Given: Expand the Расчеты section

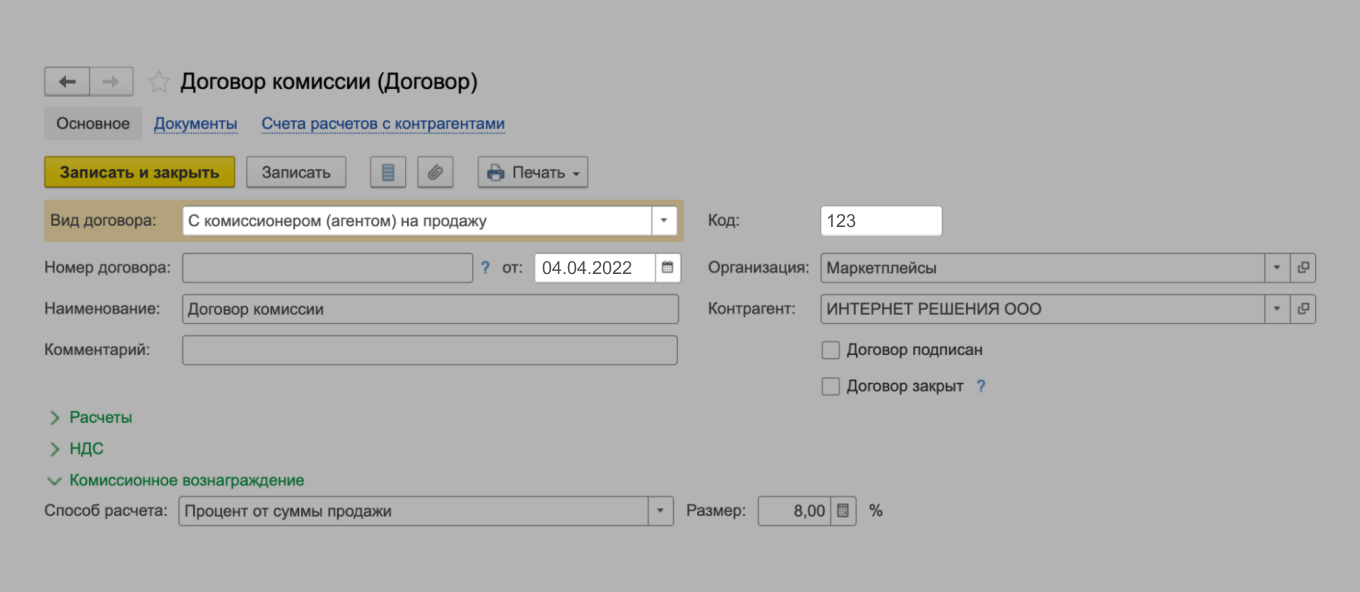Looking at the screenshot, I should pos(100,417).
